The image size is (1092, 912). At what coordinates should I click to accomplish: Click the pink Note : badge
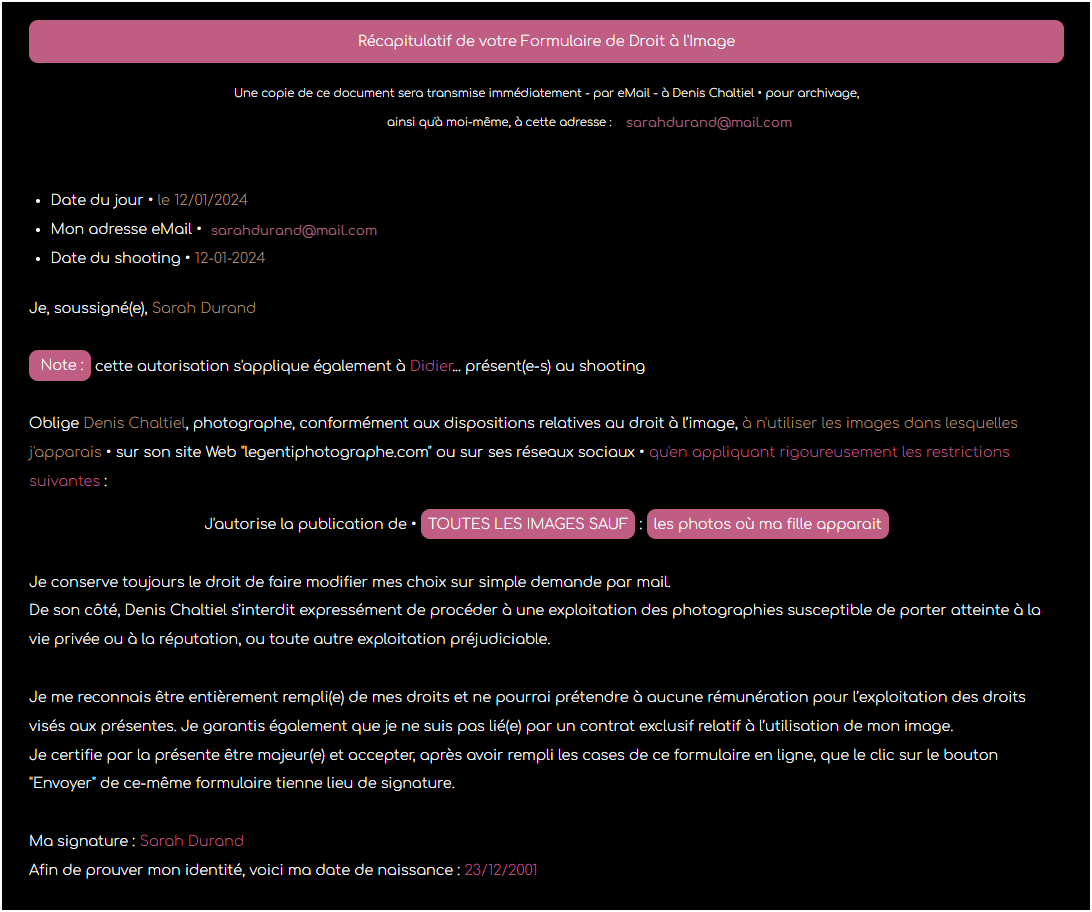tap(60, 366)
